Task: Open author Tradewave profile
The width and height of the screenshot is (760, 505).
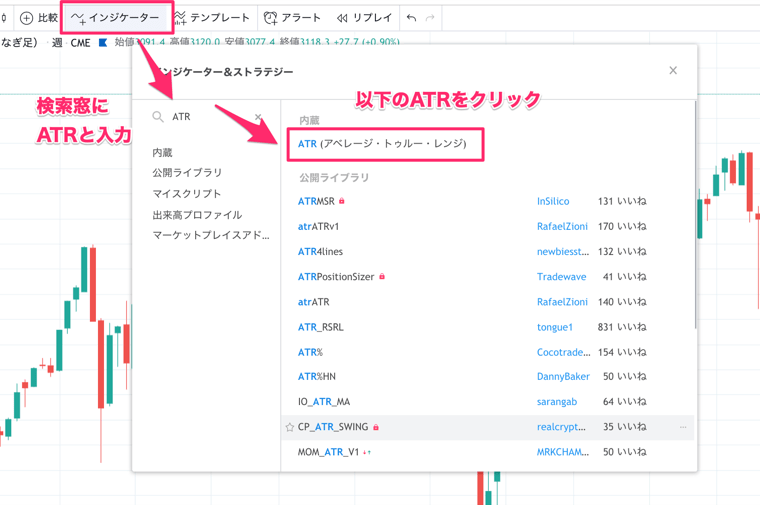Action: coord(561,277)
